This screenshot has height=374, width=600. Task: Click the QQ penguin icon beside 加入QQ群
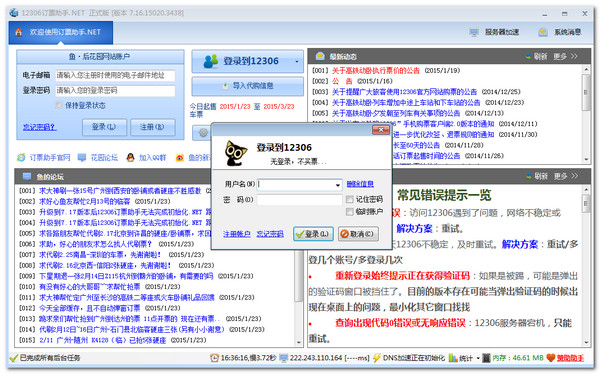[130, 158]
